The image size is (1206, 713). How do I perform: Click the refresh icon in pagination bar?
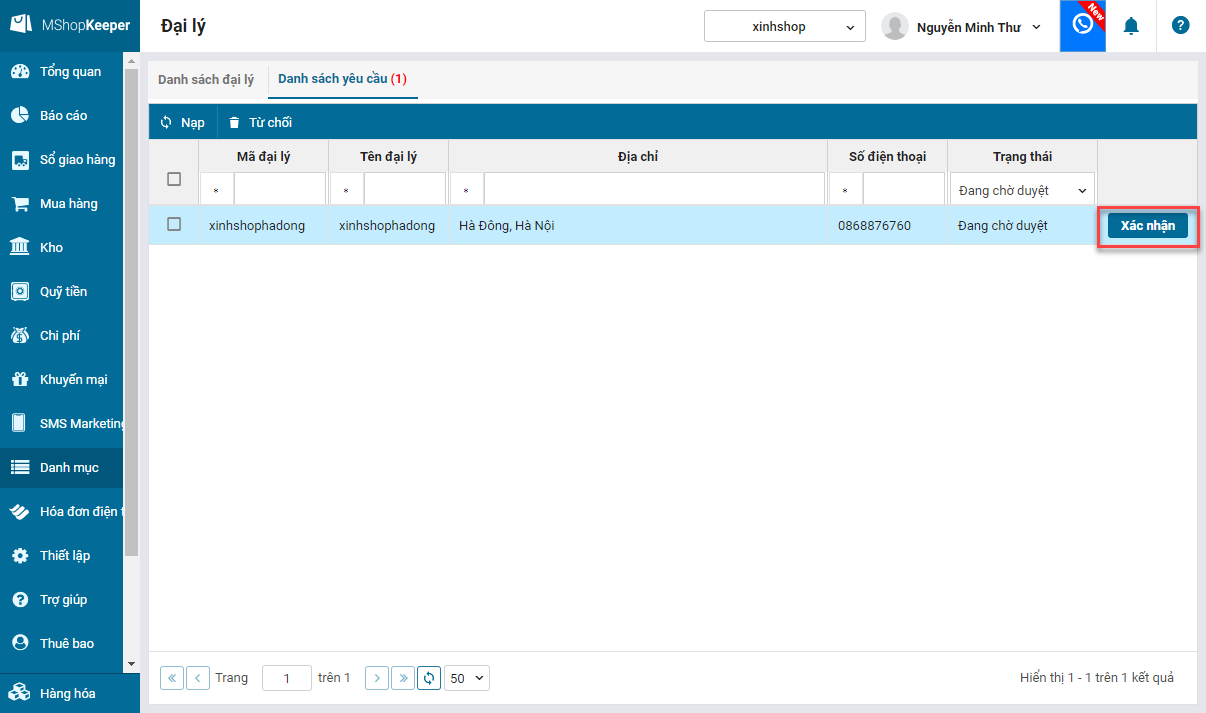(429, 678)
